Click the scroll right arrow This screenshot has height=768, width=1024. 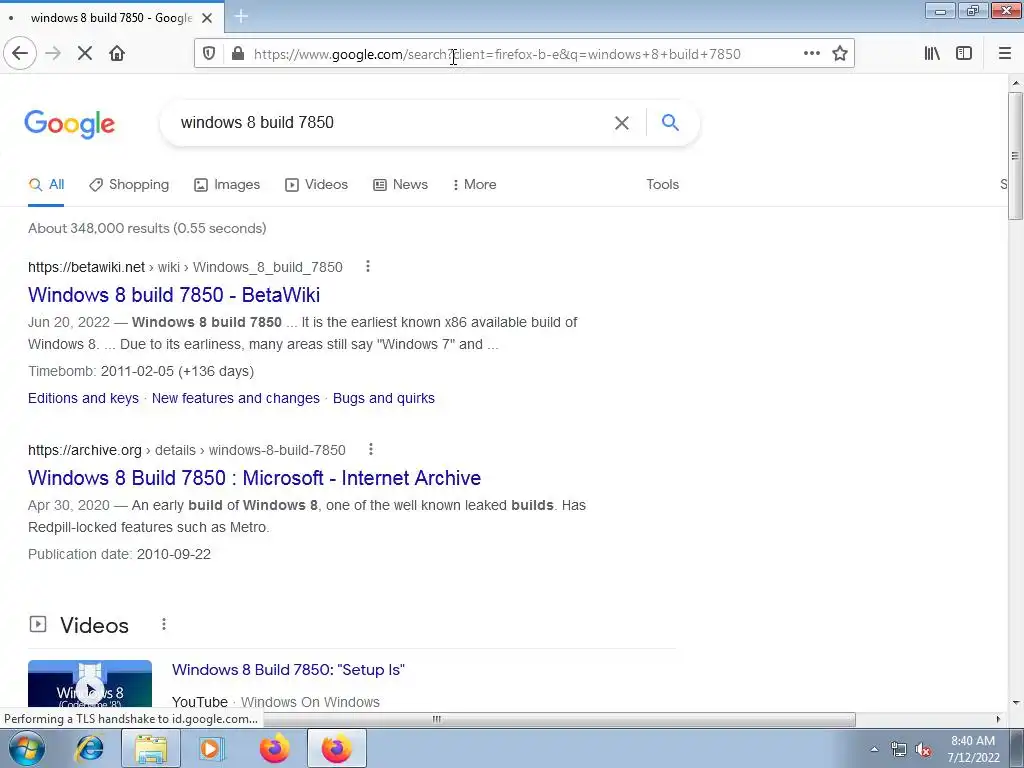pyautogui.click(x=998, y=719)
